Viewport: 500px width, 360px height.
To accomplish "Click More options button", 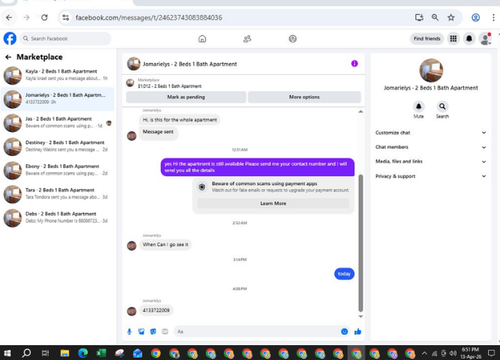I will click(x=304, y=97).
